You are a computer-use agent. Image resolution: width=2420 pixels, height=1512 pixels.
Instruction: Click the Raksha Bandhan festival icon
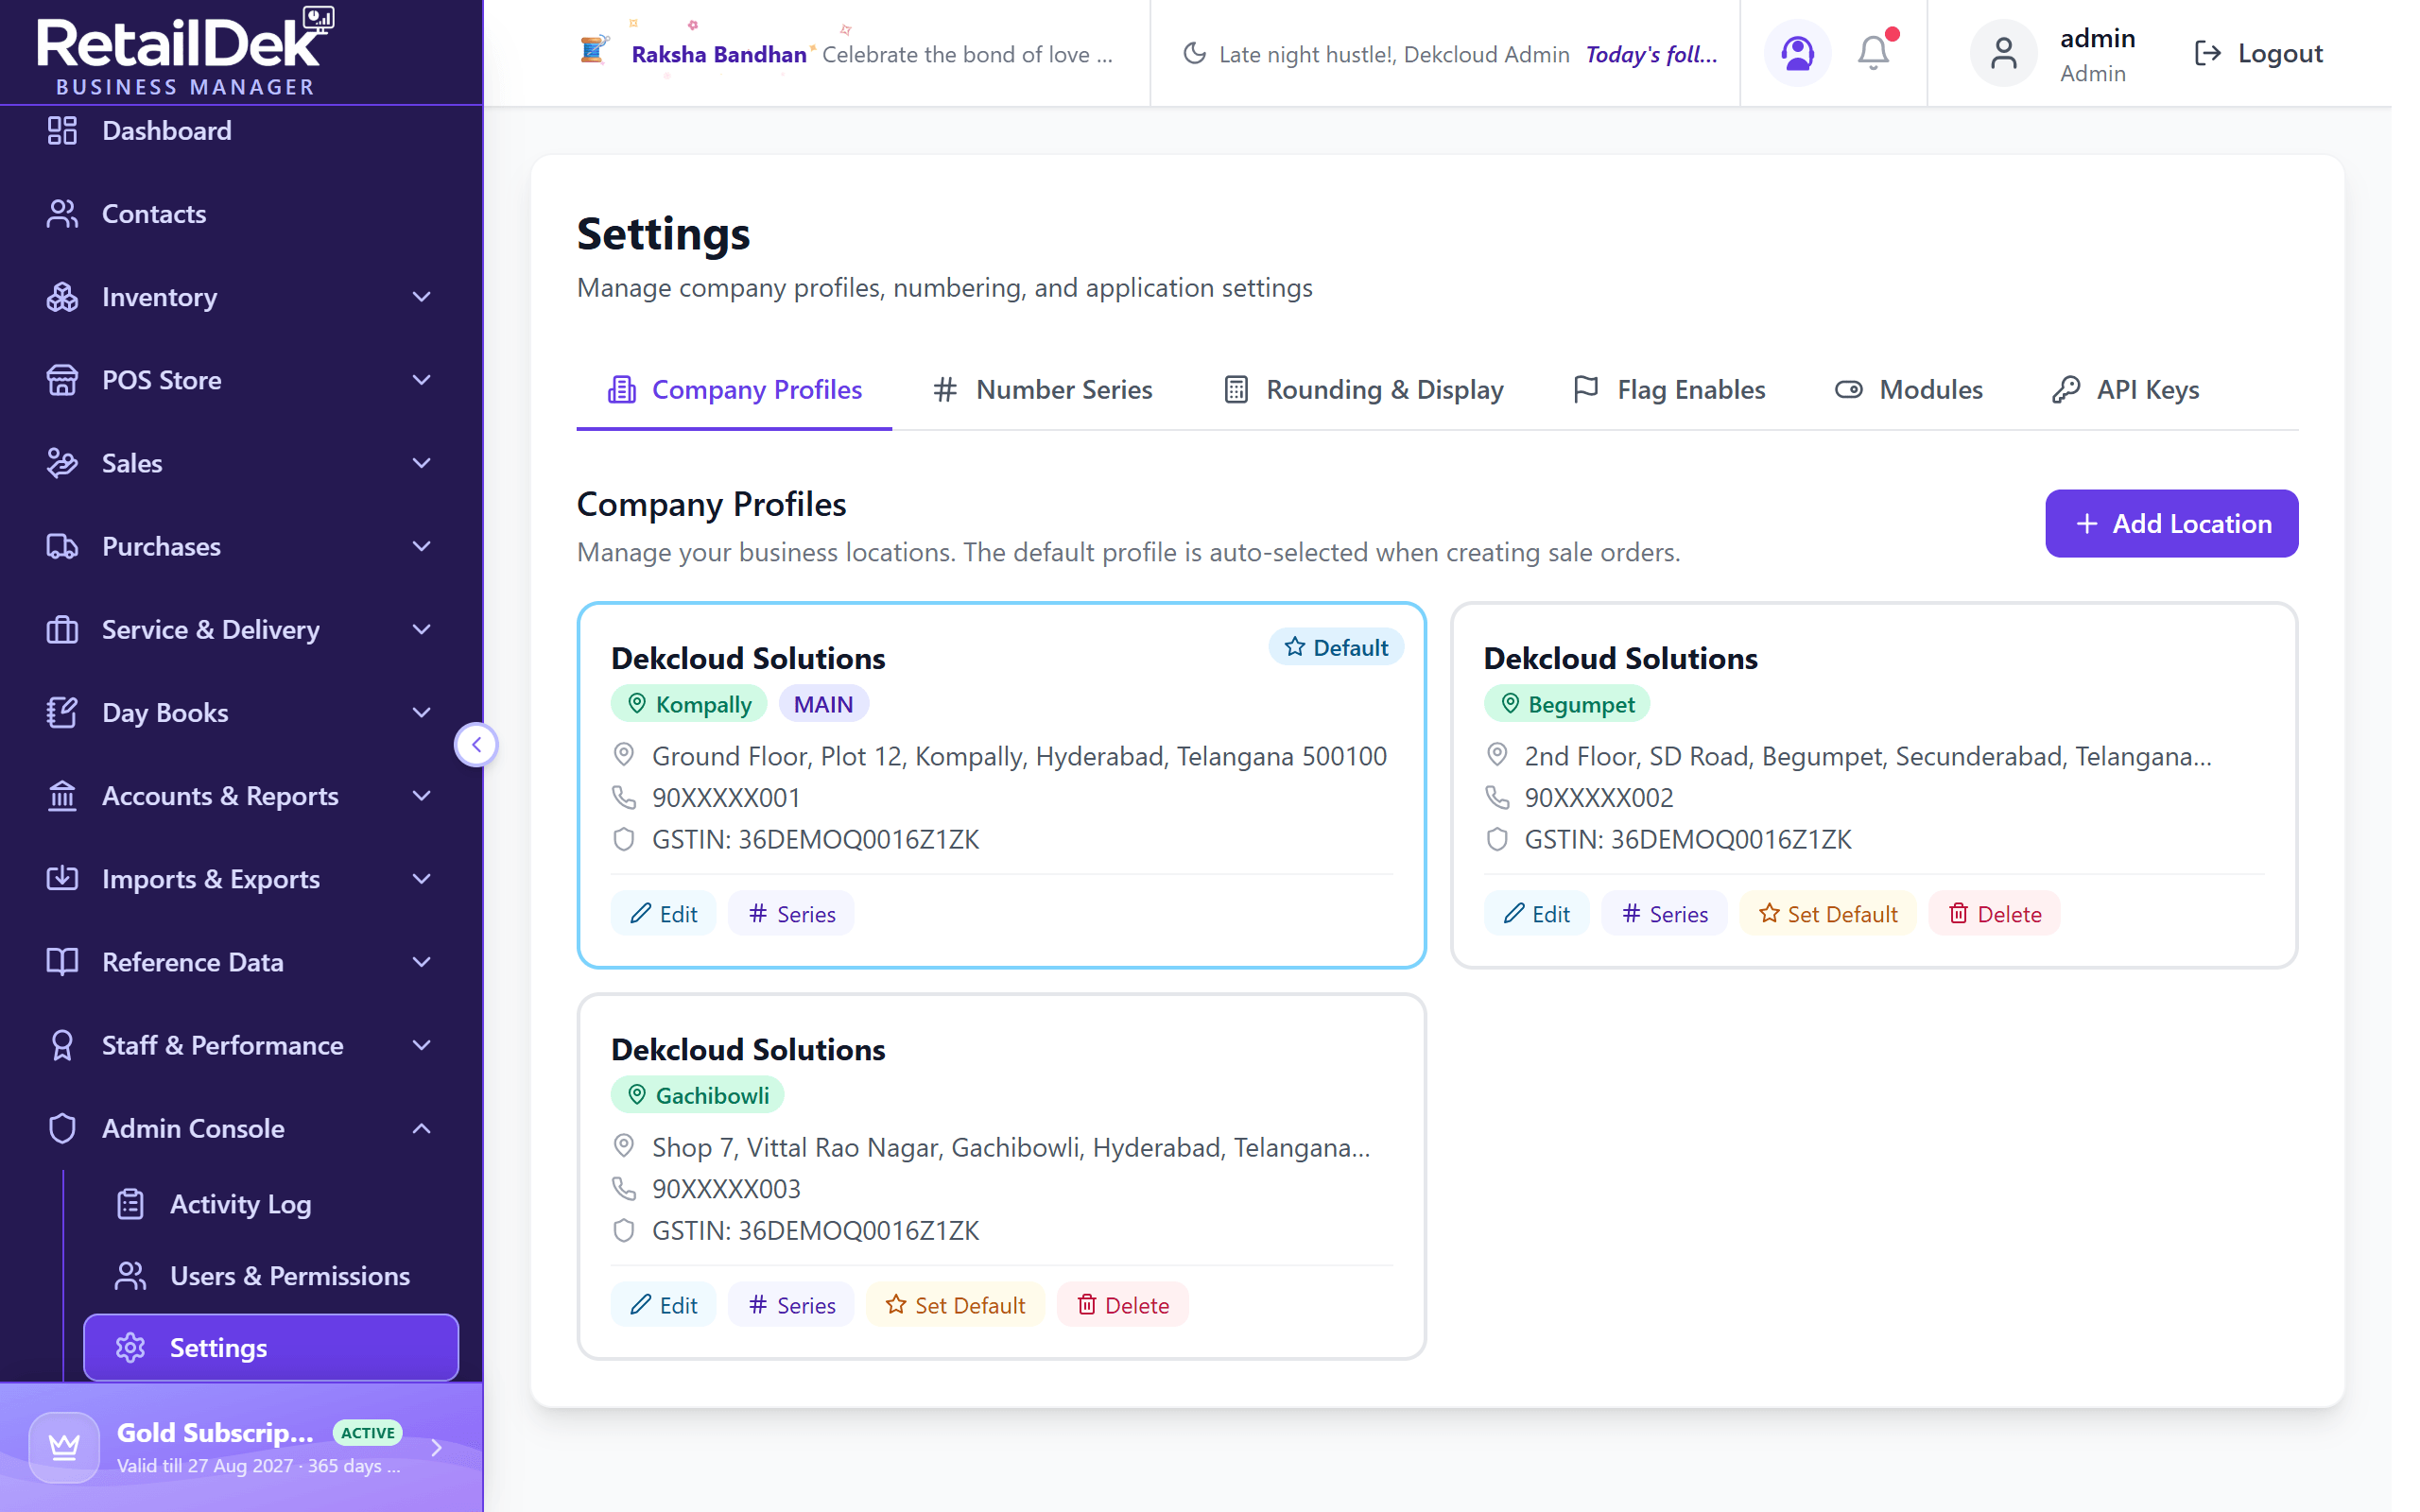(x=593, y=50)
